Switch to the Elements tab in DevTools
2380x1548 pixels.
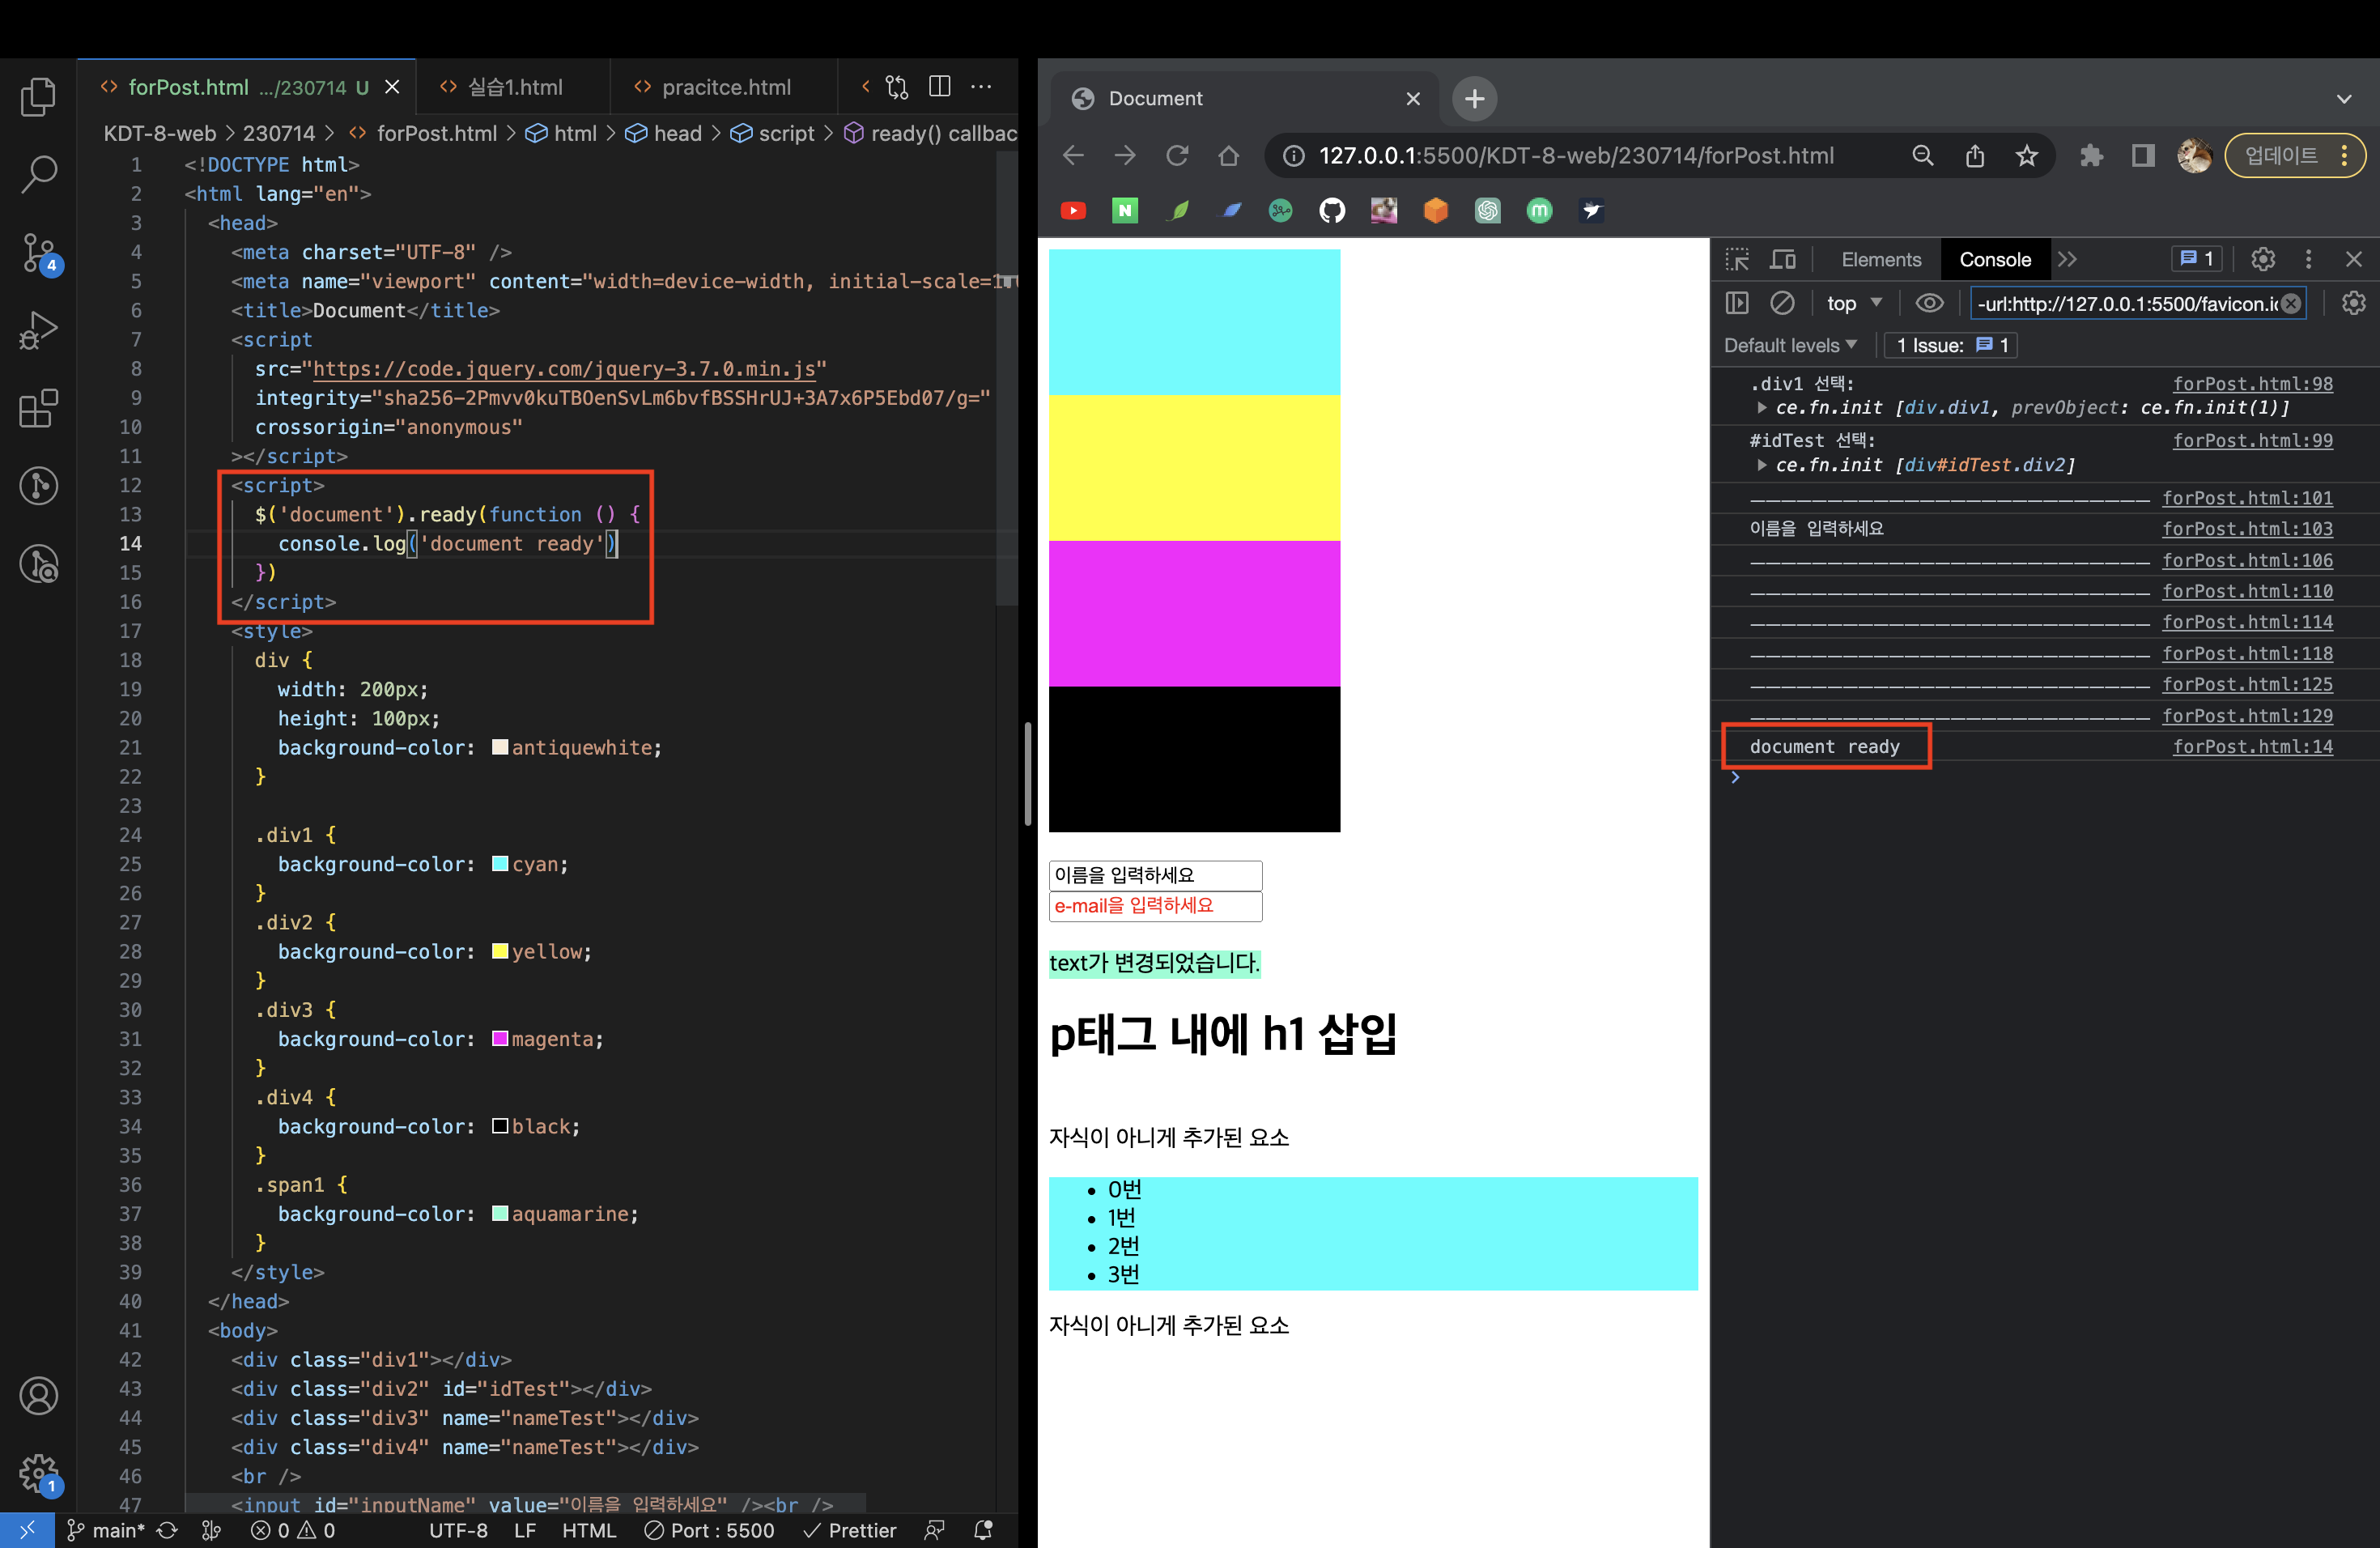(x=1881, y=259)
